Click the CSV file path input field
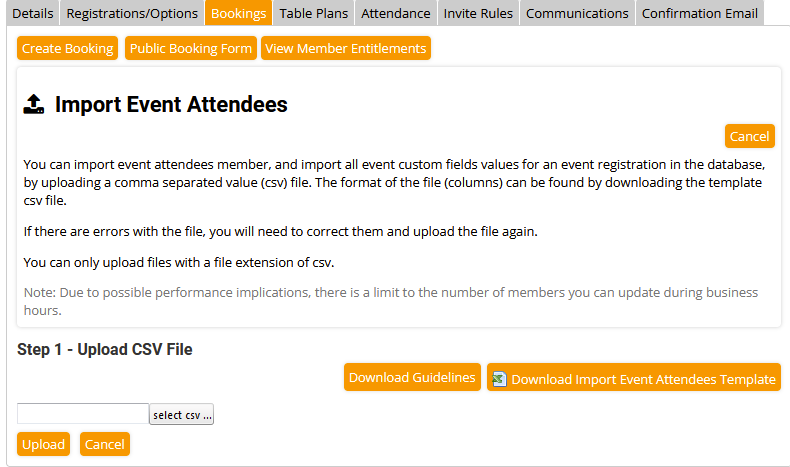The height and width of the screenshot is (467, 790). pos(83,414)
